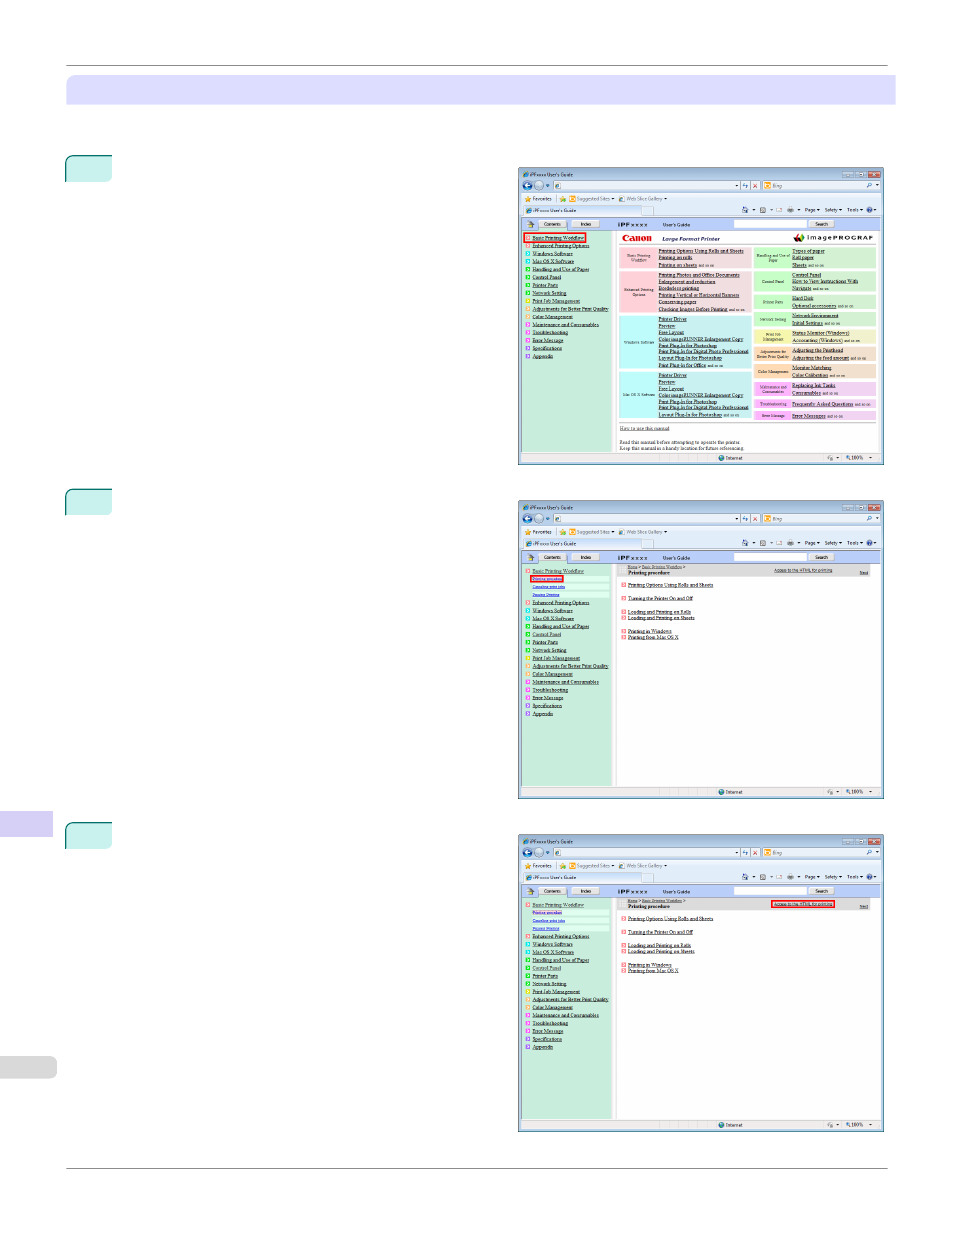Open the Safety menu in the top browser window
Viewport: 954px width, 1235px height.
pos(832,210)
